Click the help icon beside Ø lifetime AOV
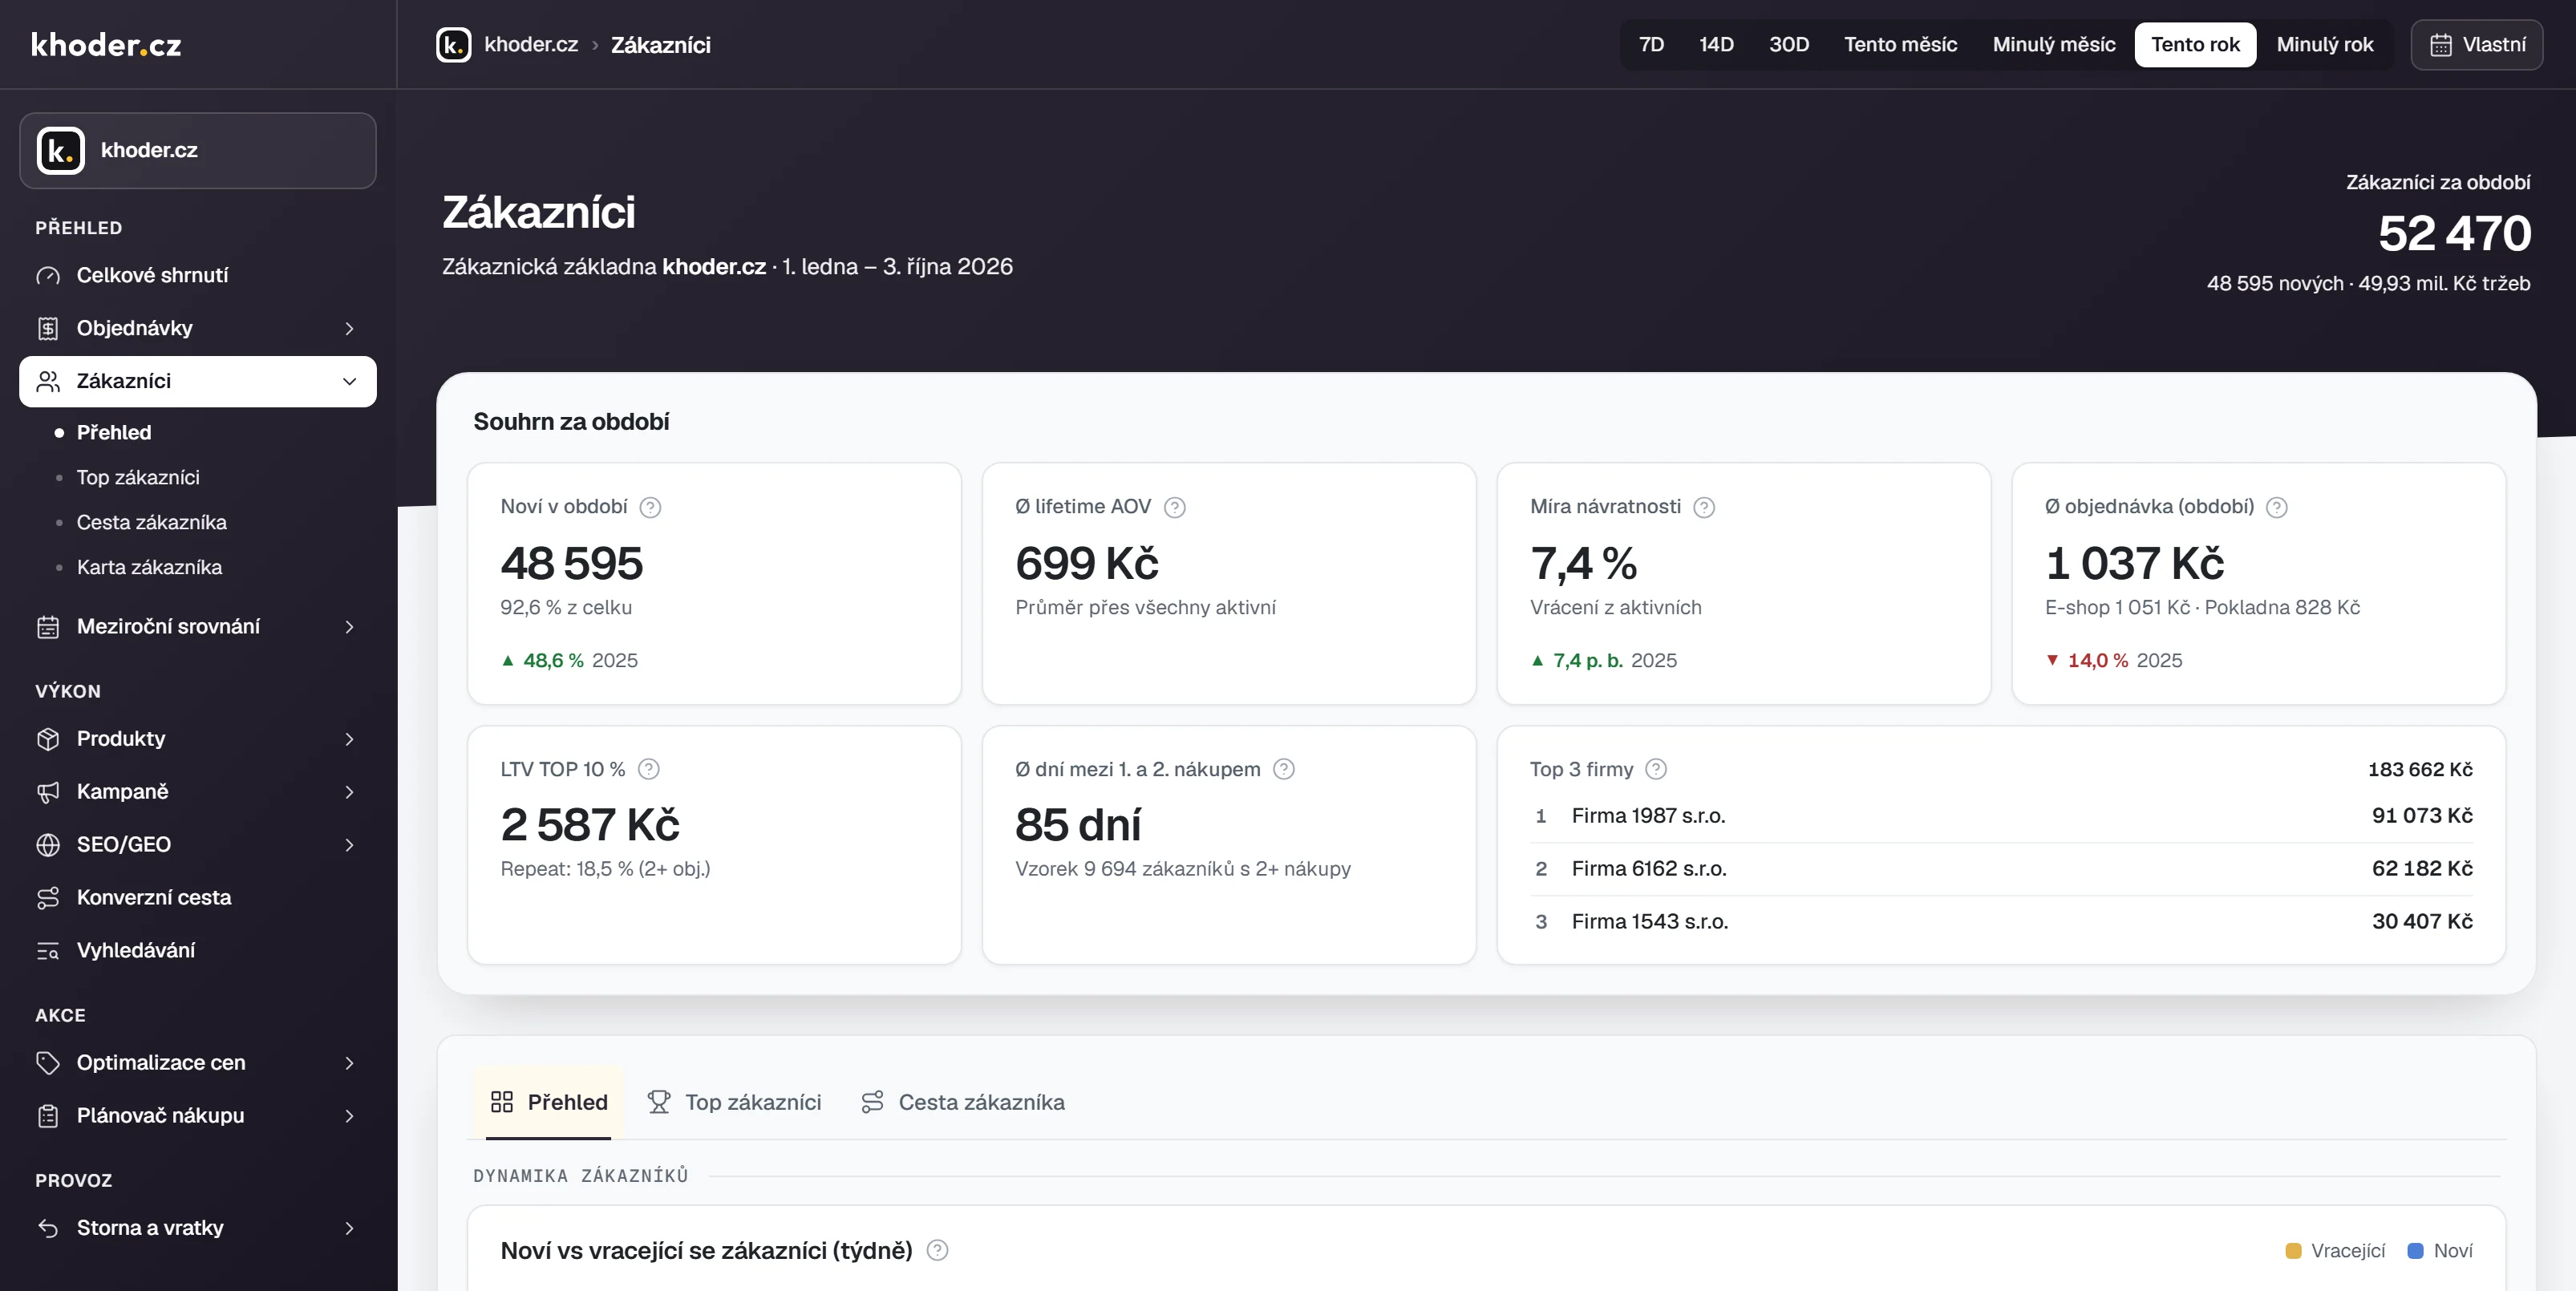Screen dimensions: 2576x1291 point(1175,507)
